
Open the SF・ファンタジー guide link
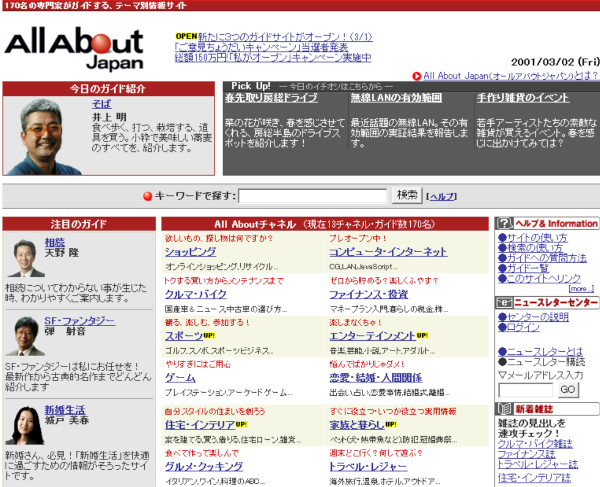[80, 321]
